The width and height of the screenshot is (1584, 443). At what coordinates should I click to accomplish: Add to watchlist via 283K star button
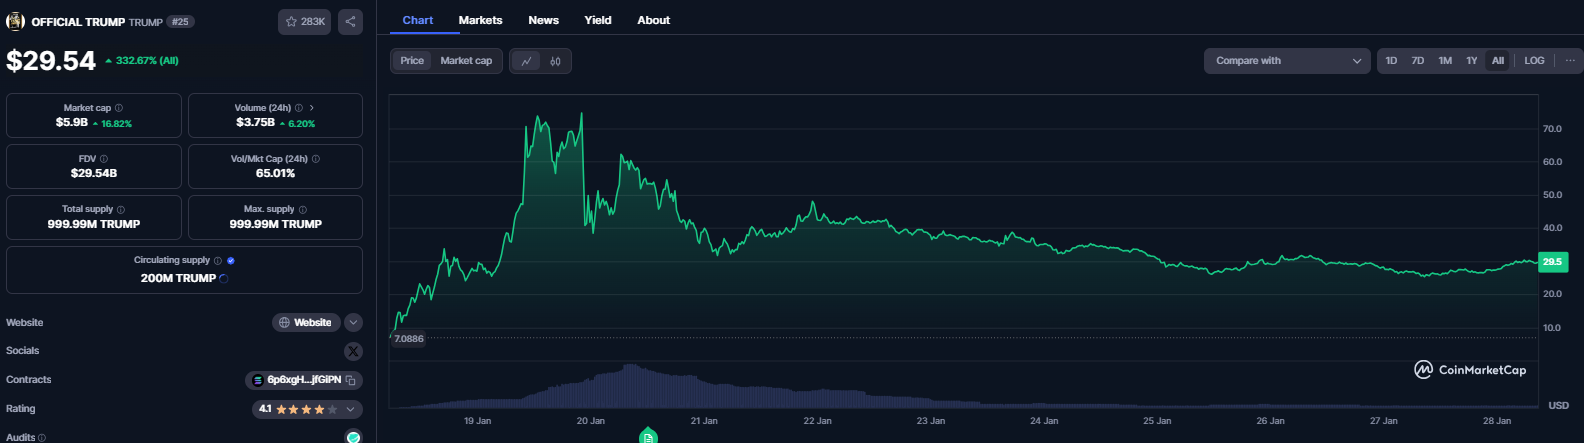pyautogui.click(x=305, y=21)
